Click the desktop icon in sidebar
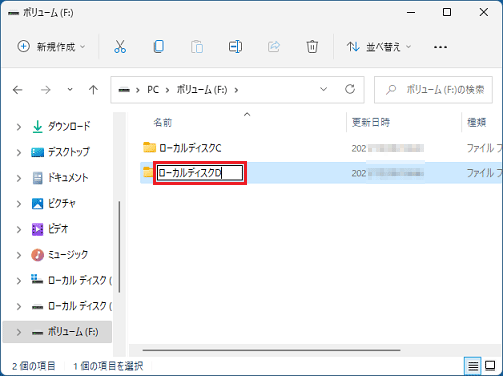The image size is (503, 376). (37, 152)
